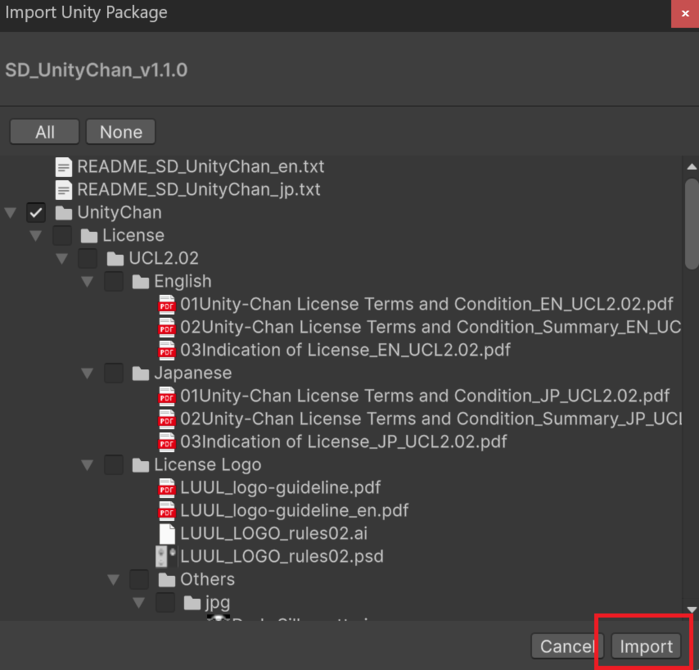
Task: Select the UCL2.02 folder label
Action: tap(164, 259)
